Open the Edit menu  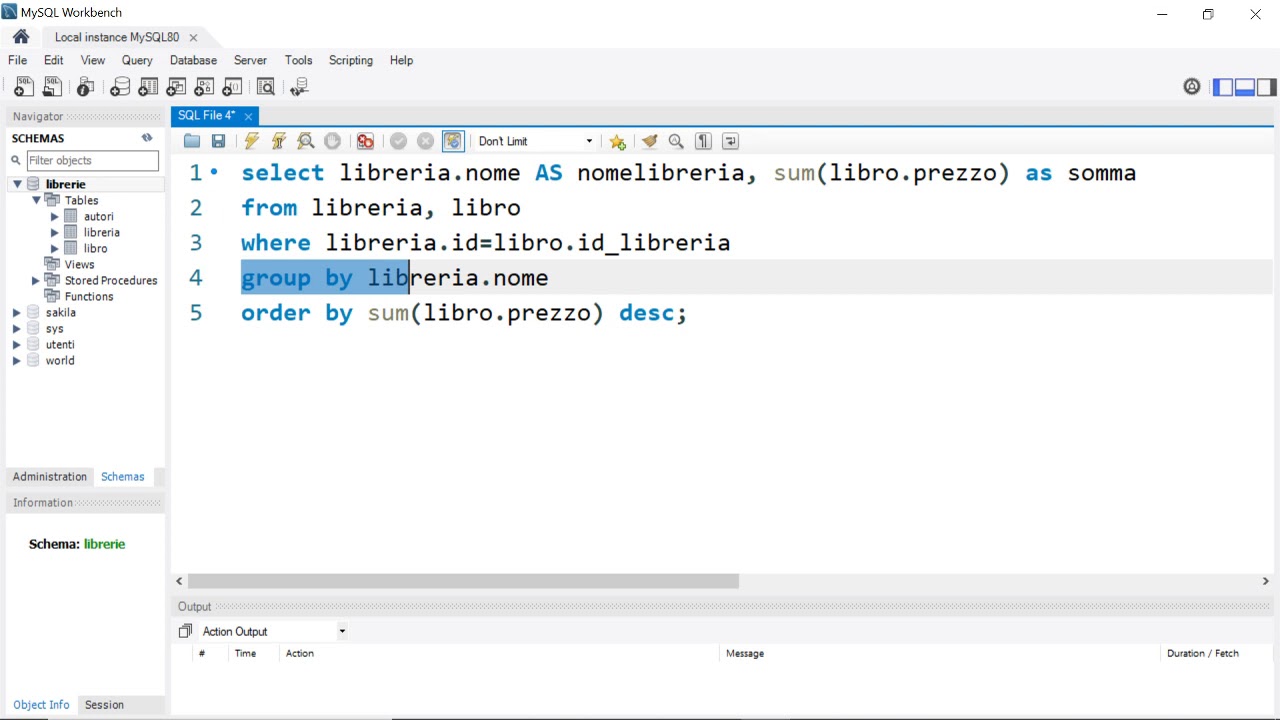[54, 60]
